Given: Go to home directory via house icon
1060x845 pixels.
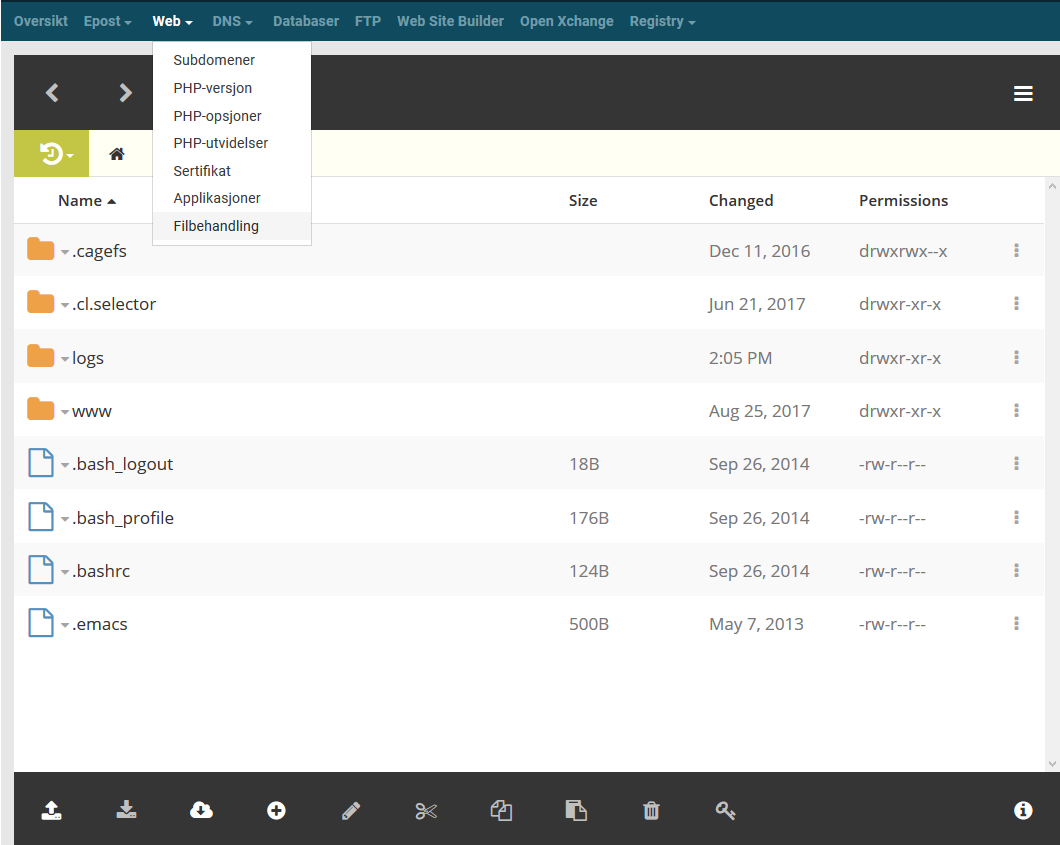Looking at the screenshot, I should (117, 154).
